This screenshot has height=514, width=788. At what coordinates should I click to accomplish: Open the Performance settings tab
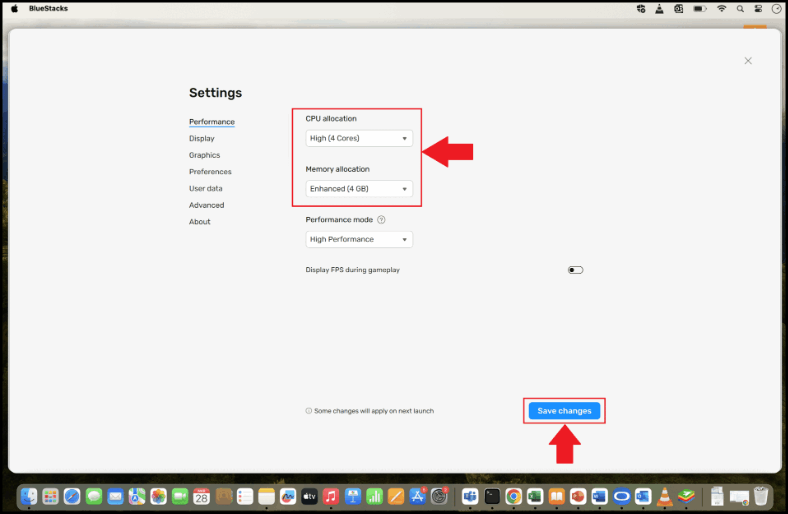tap(212, 122)
